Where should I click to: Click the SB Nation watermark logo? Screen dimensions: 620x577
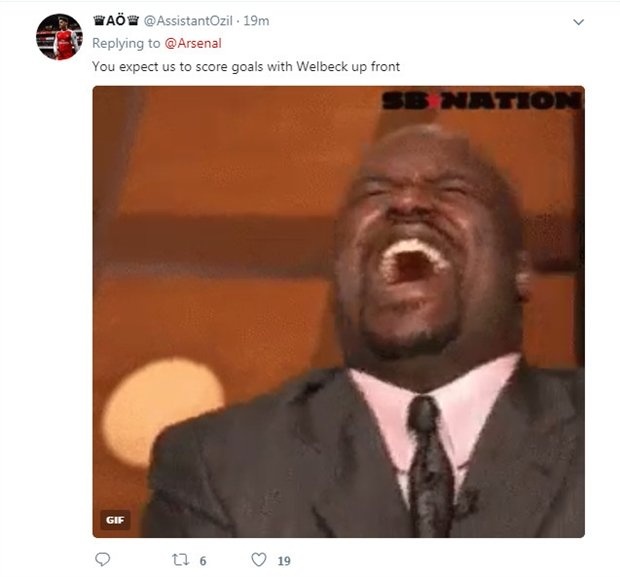click(x=482, y=100)
